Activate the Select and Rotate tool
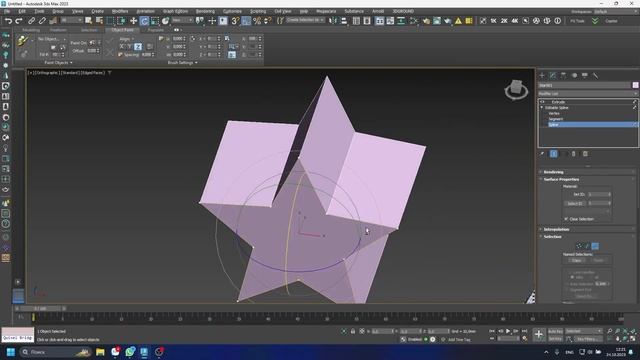 pyautogui.click(x=144, y=21)
